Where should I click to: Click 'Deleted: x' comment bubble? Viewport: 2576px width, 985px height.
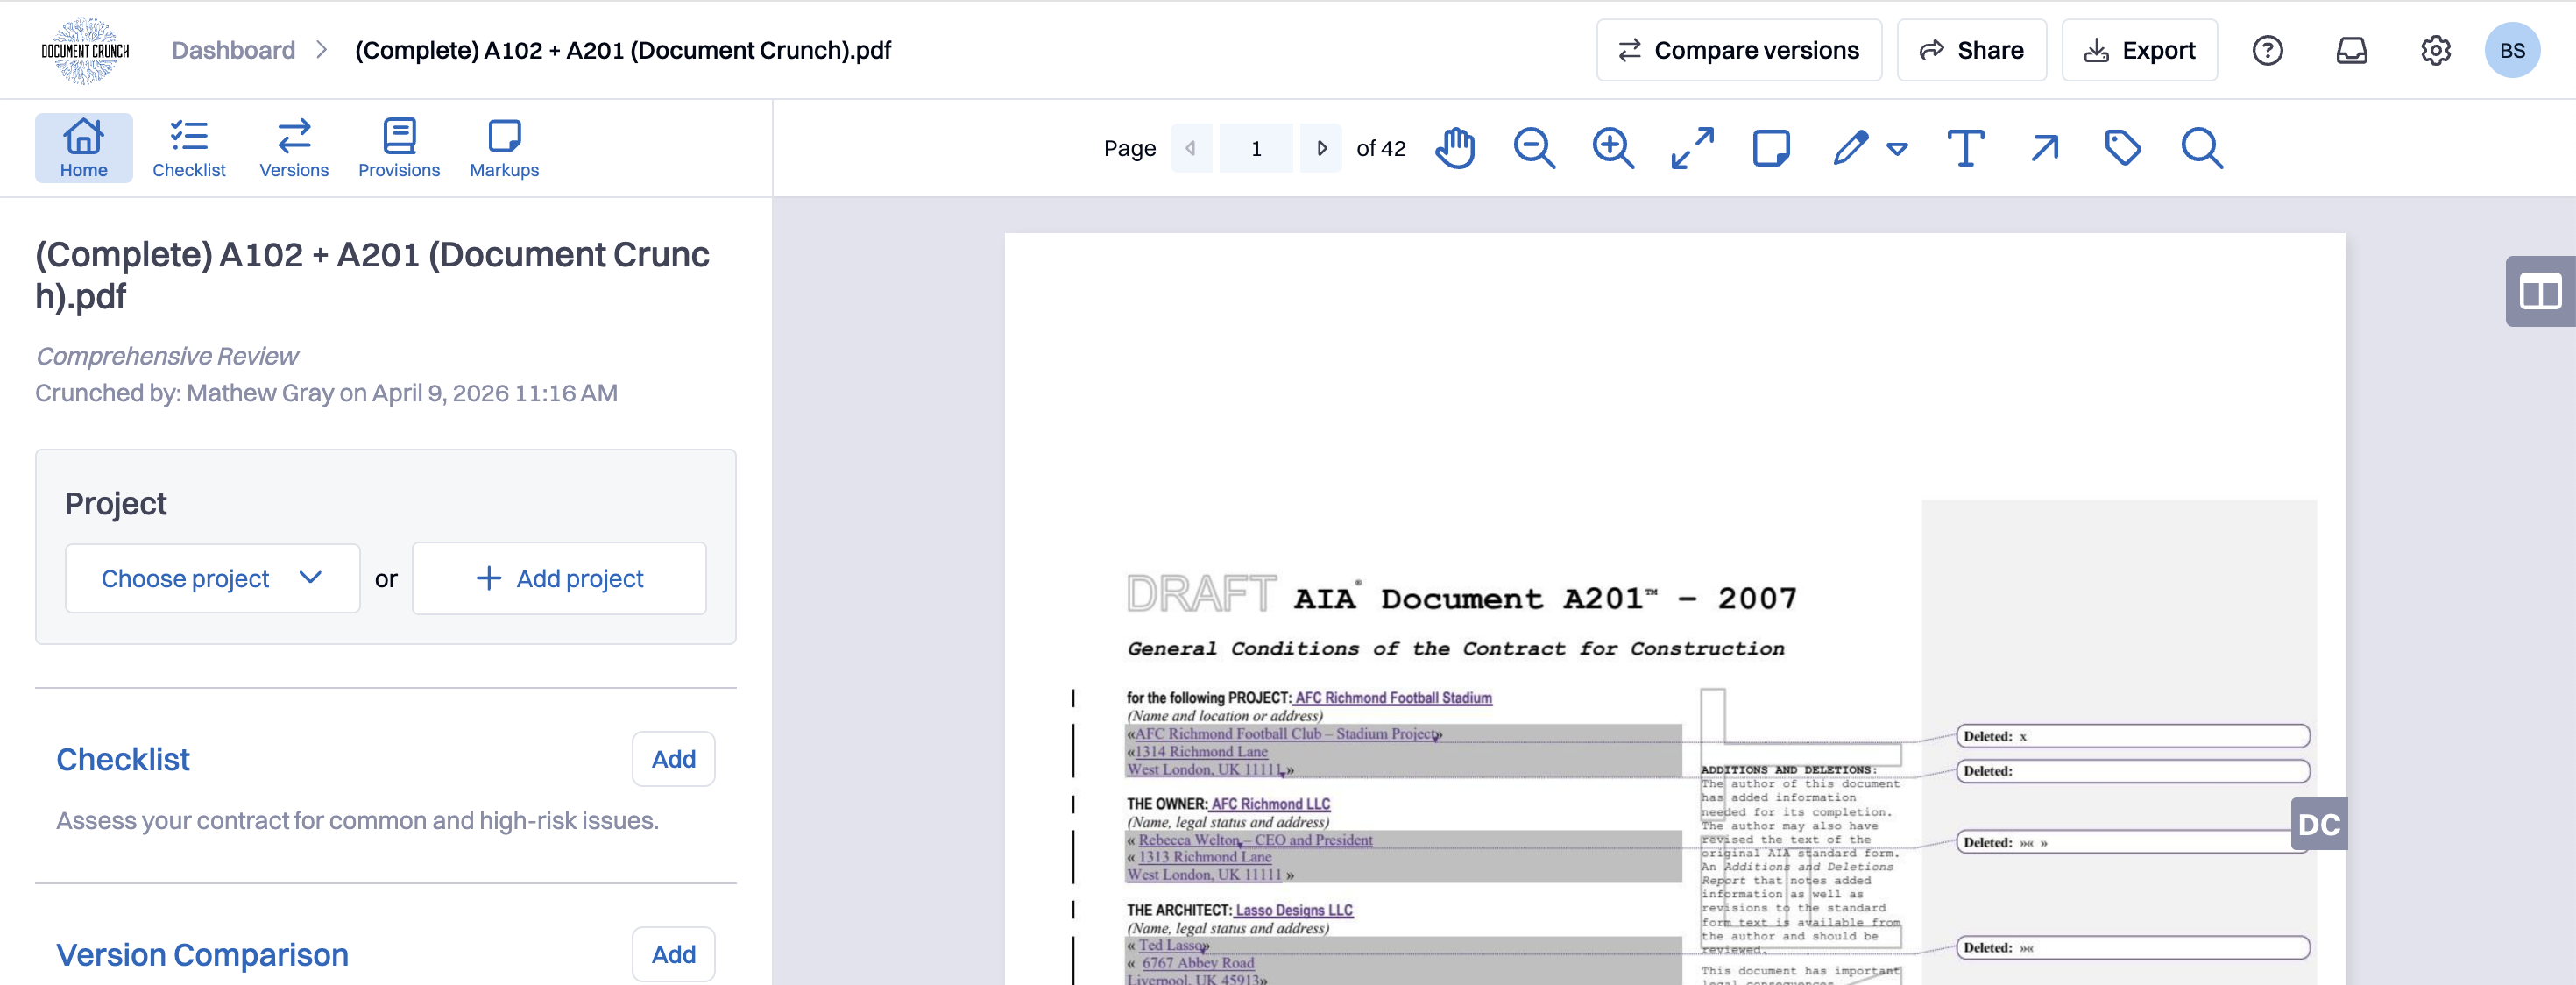2132,736
